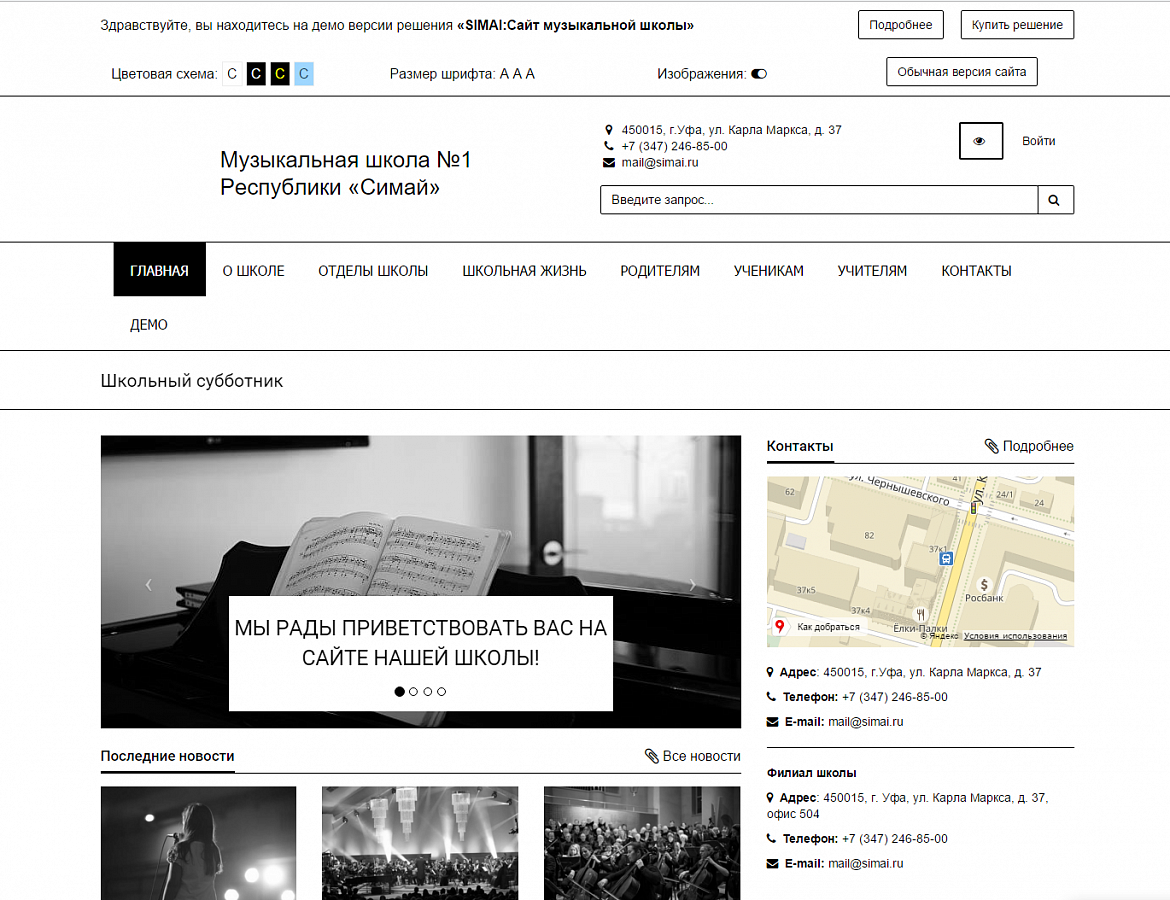This screenshot has width=1170, height=900.
Task: Open the Все новости link
Action: pyautogui.click(x=701, y=756)
